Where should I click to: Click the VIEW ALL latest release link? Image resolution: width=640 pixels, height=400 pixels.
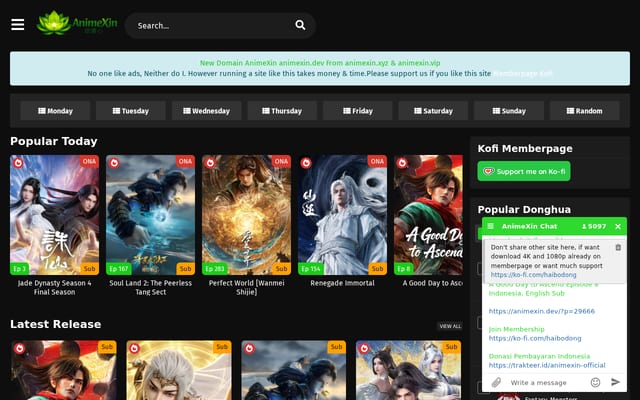(x=450, y=326)
